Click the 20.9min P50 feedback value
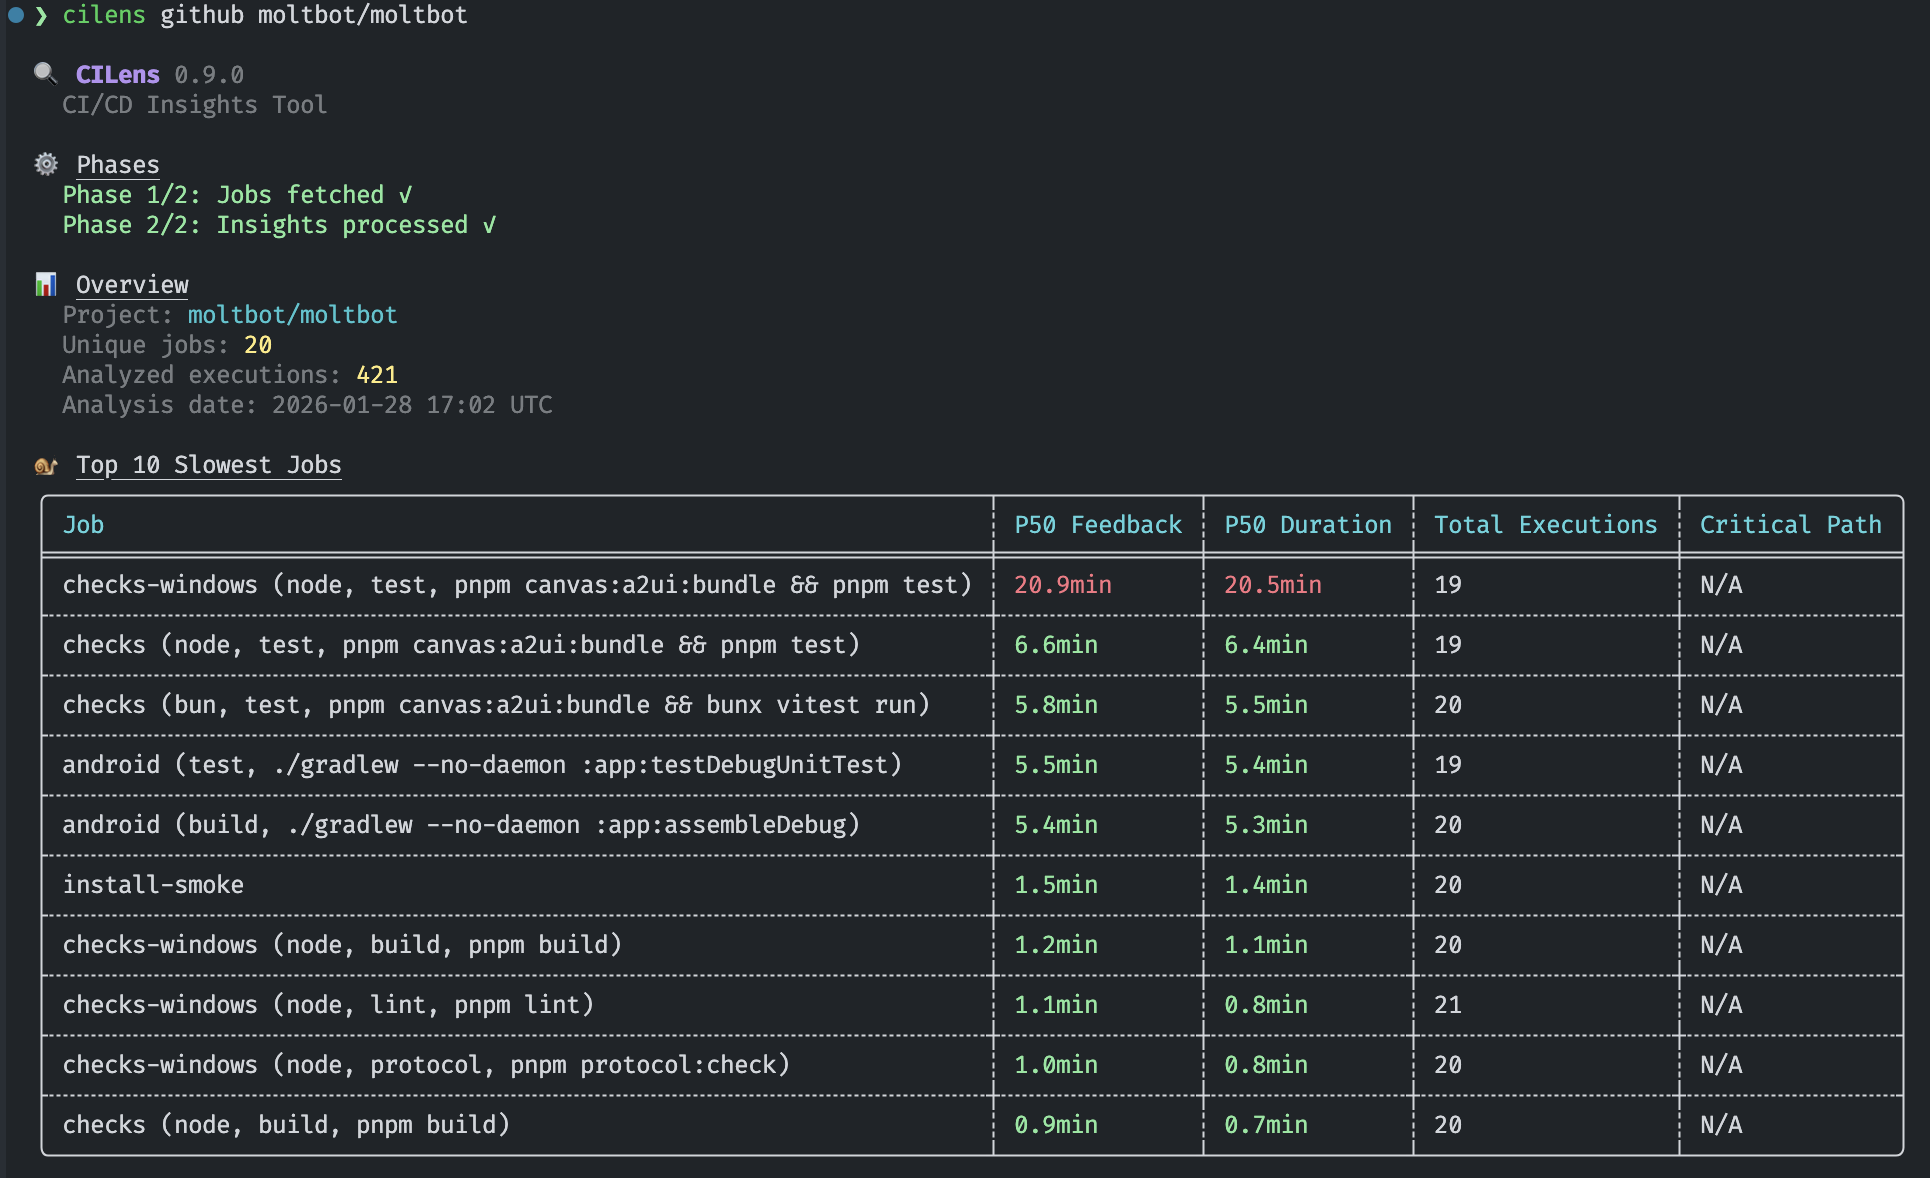 1063,585
